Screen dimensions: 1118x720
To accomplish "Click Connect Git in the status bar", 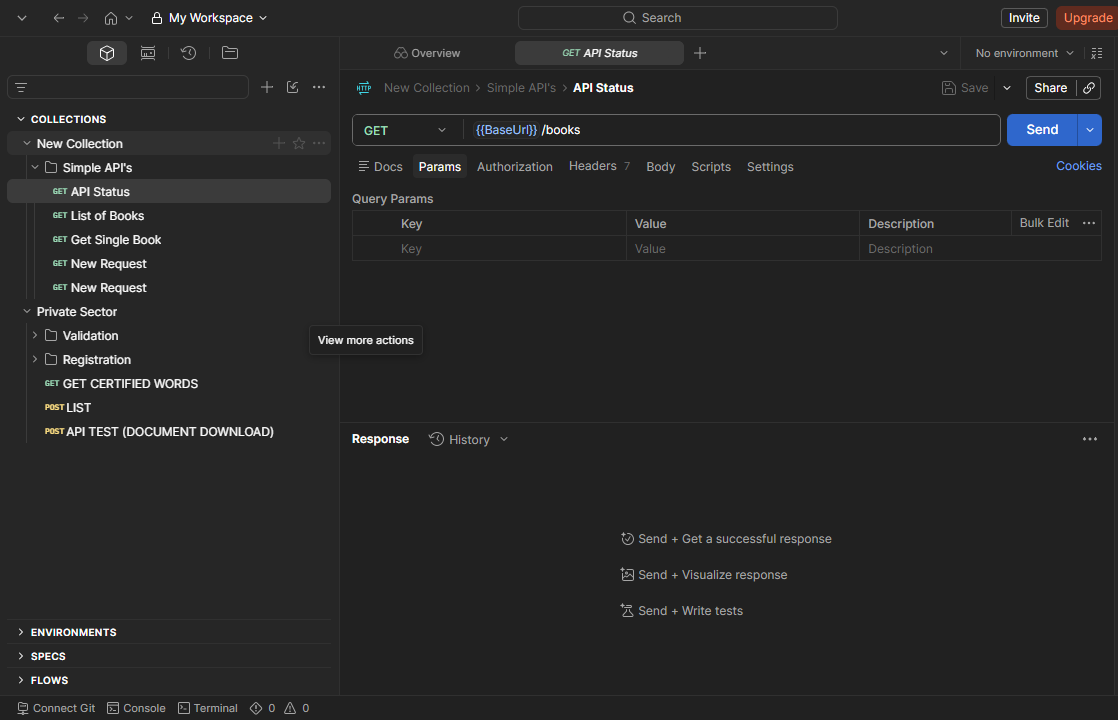I will click(x=56, y=708).
